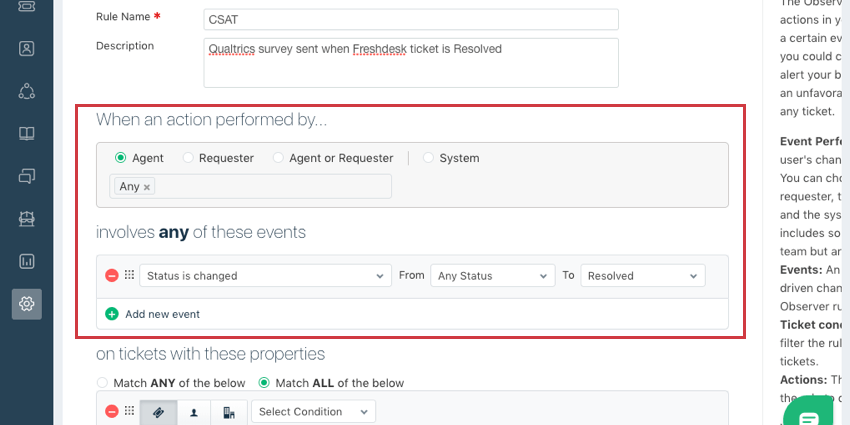Open the Forums chat icon
850x425 pixels.
27,176
